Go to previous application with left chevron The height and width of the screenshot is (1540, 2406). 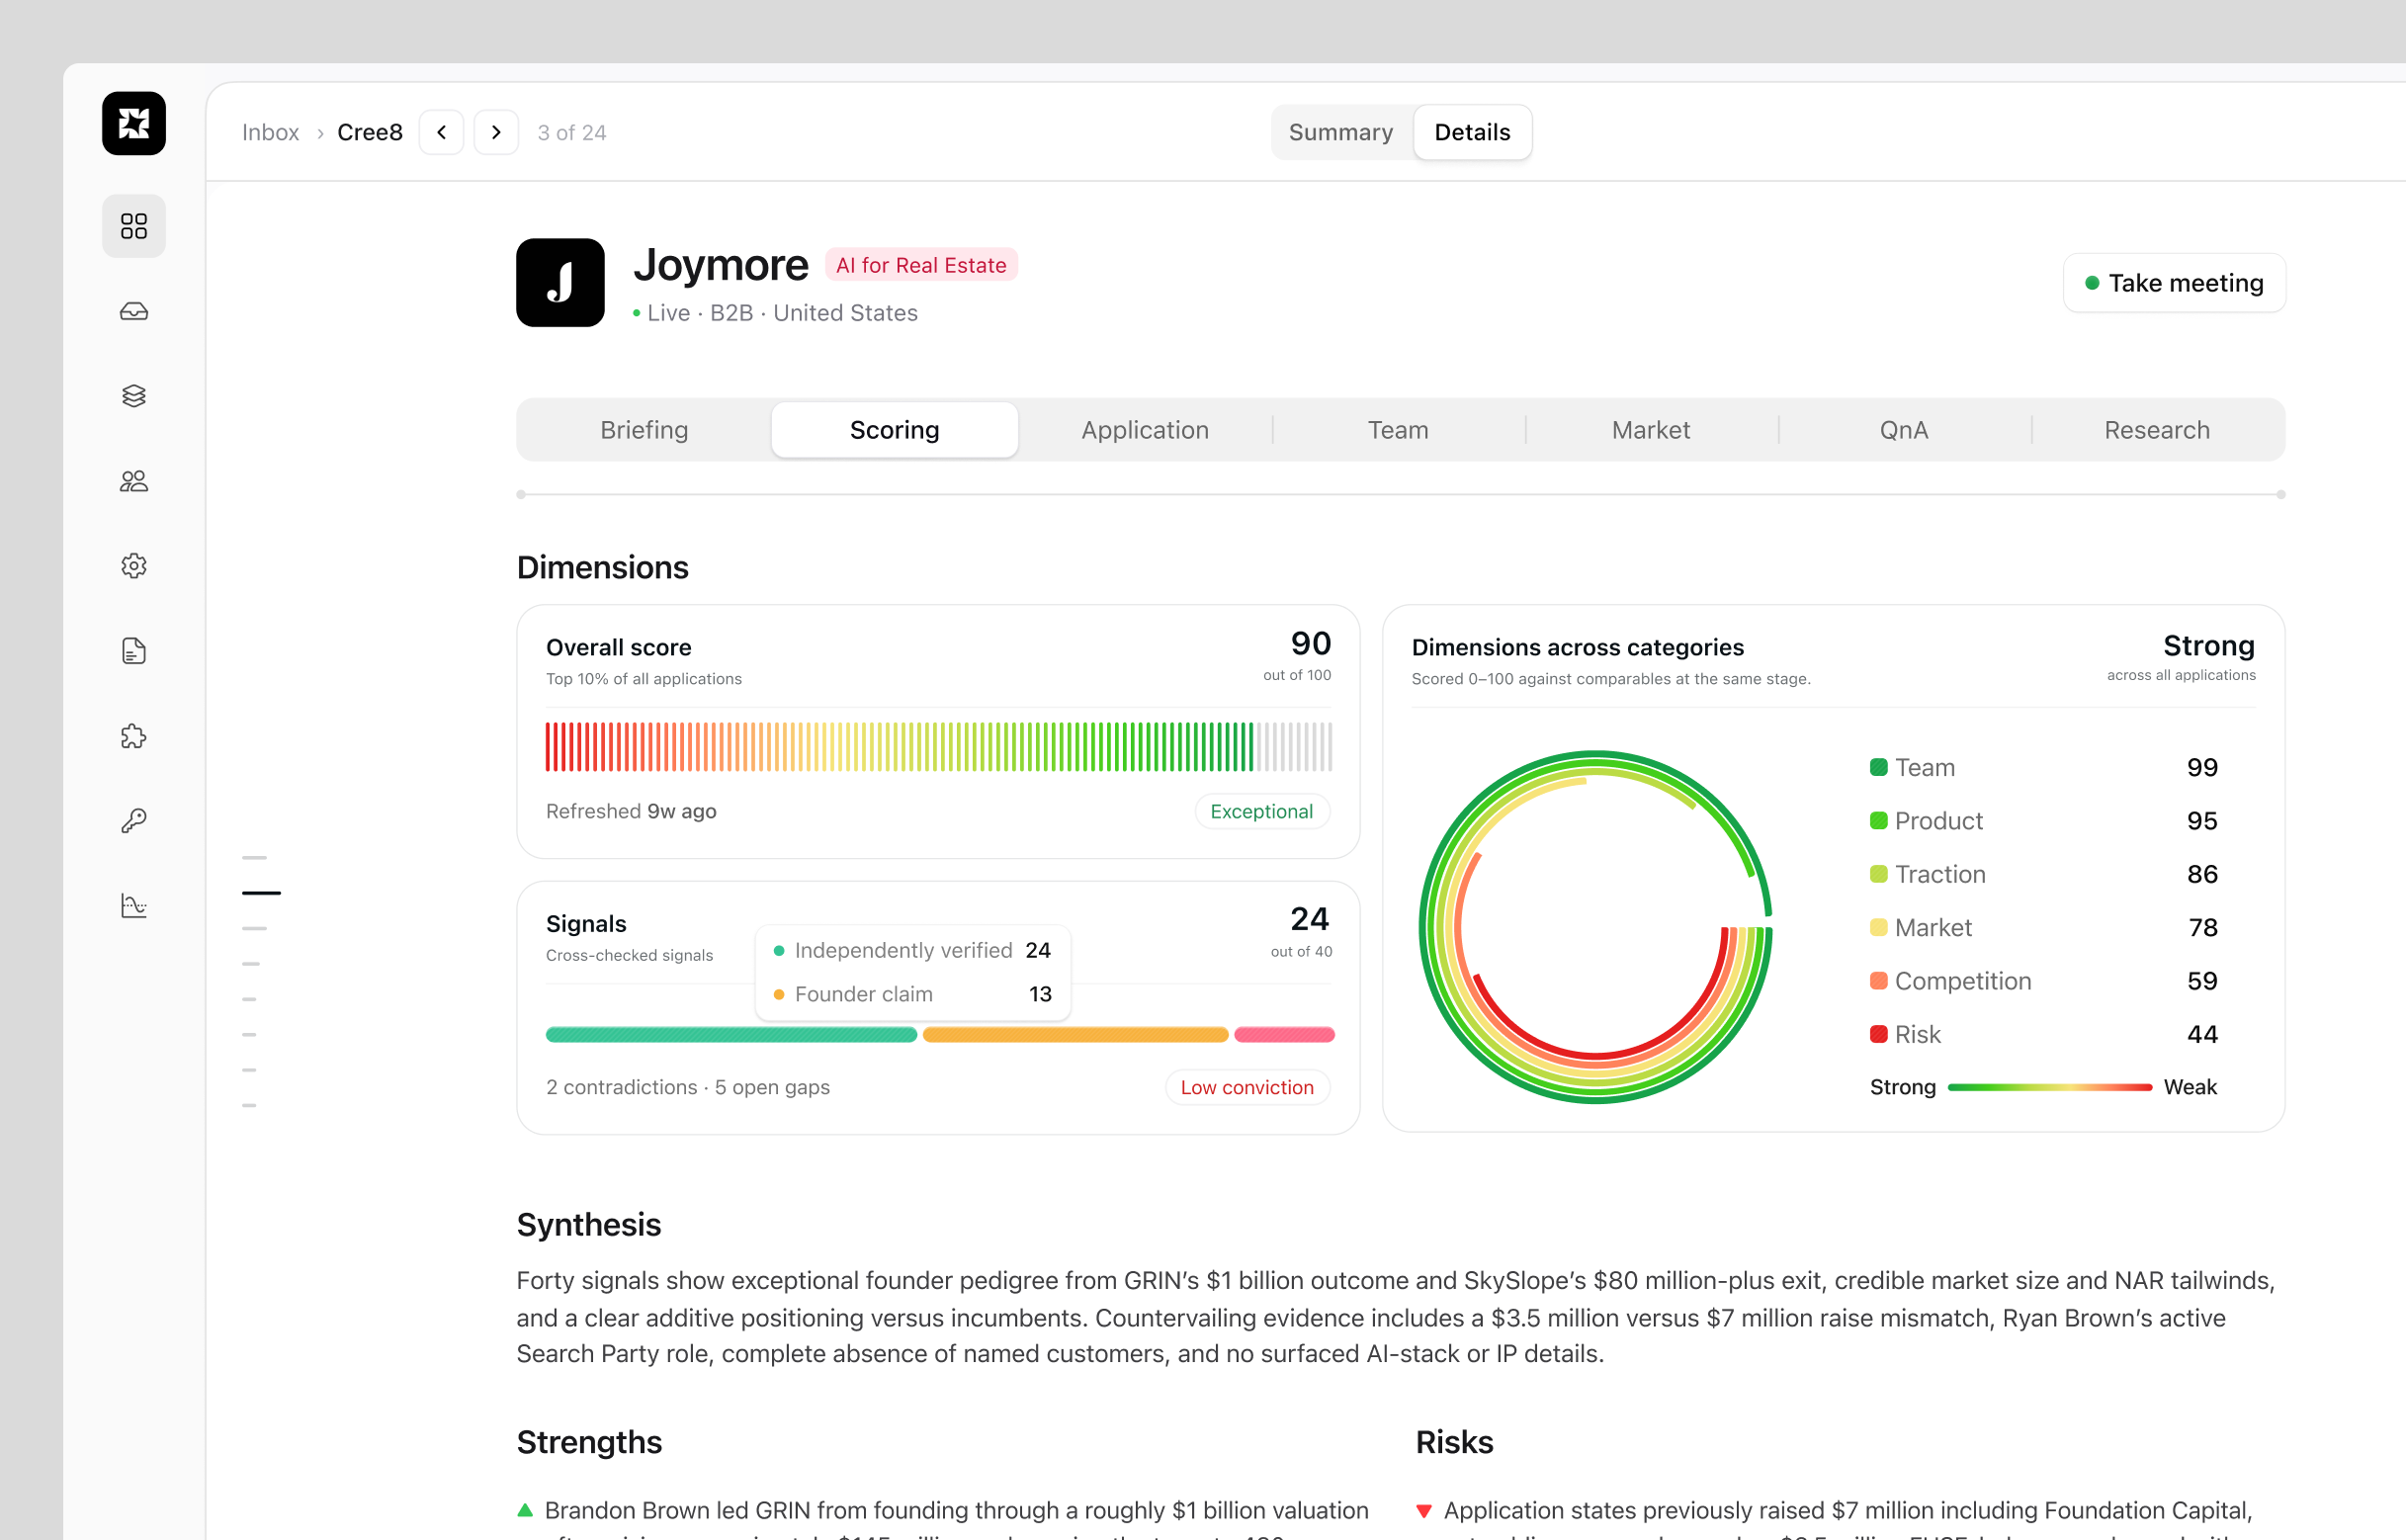point(441,132)
